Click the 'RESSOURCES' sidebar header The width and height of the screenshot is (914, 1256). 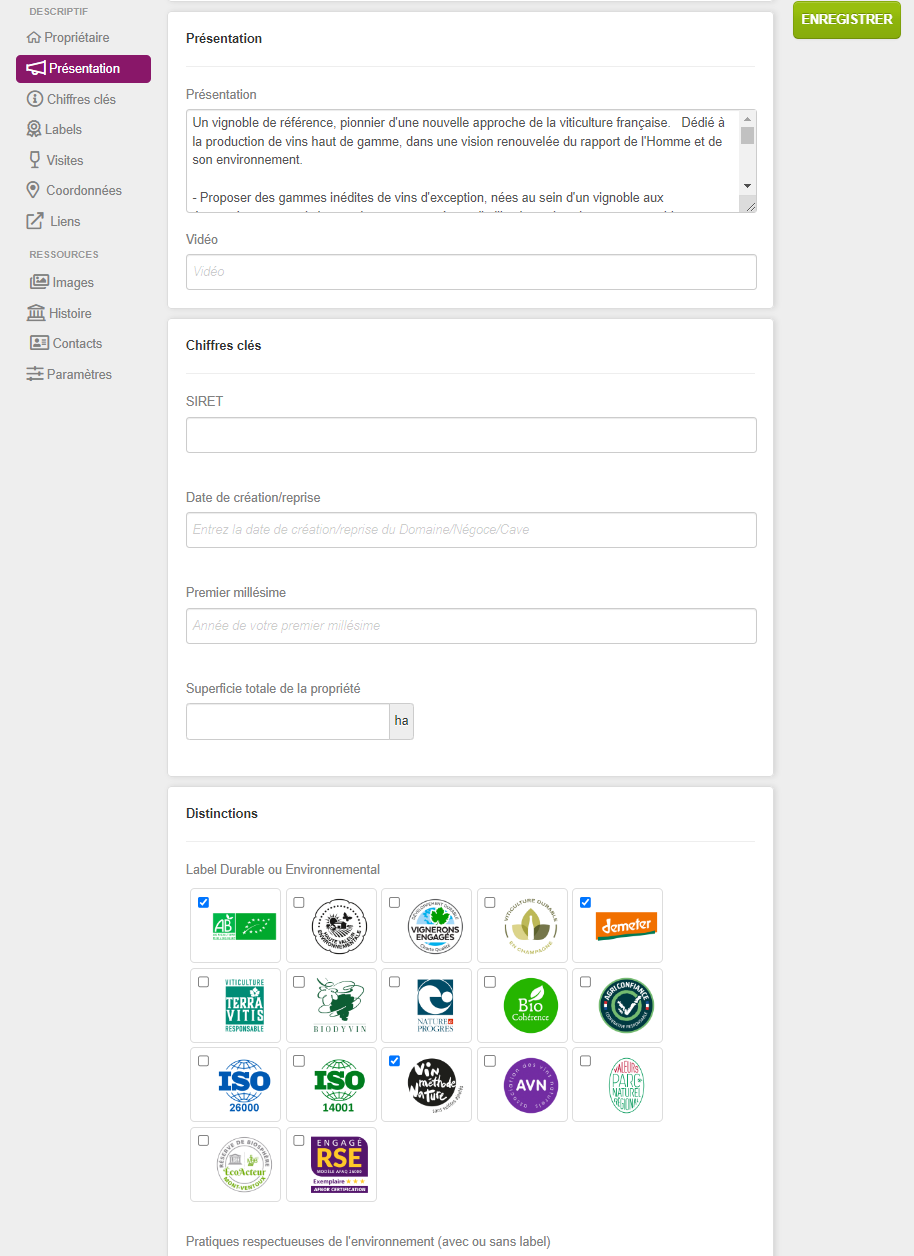pyautogui.click(x=64, y=255)
